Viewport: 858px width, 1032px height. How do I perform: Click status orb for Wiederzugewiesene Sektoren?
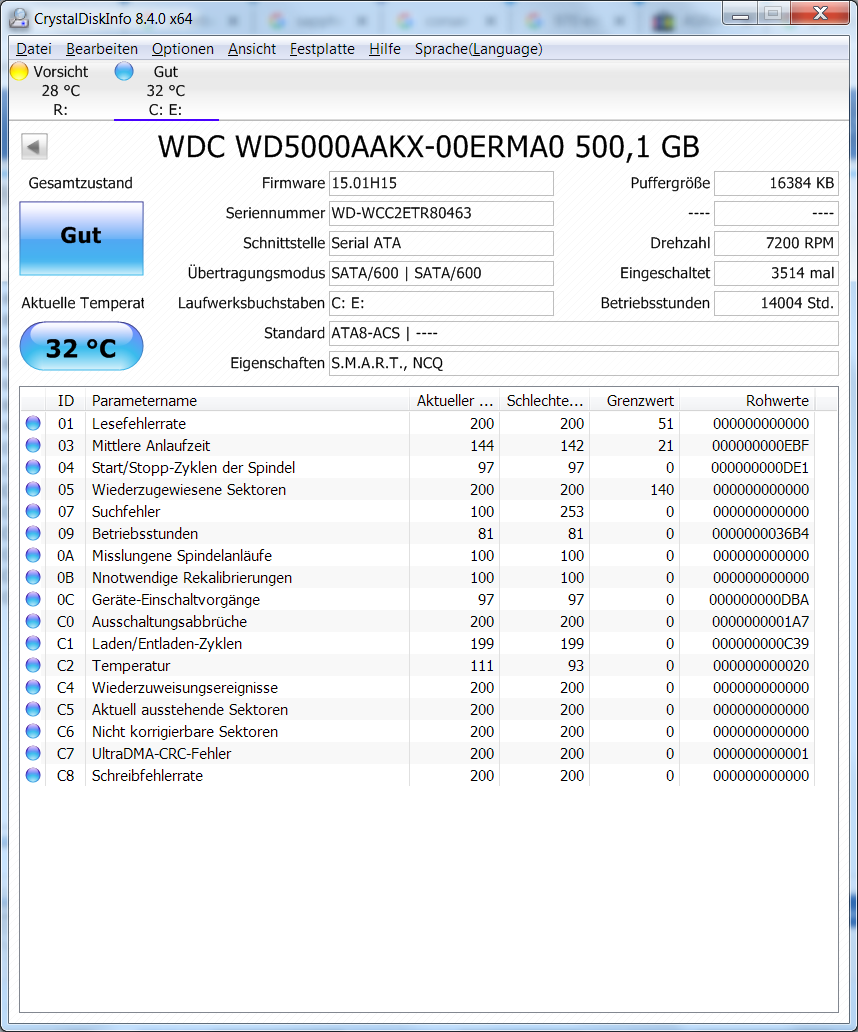coord(33,490)
